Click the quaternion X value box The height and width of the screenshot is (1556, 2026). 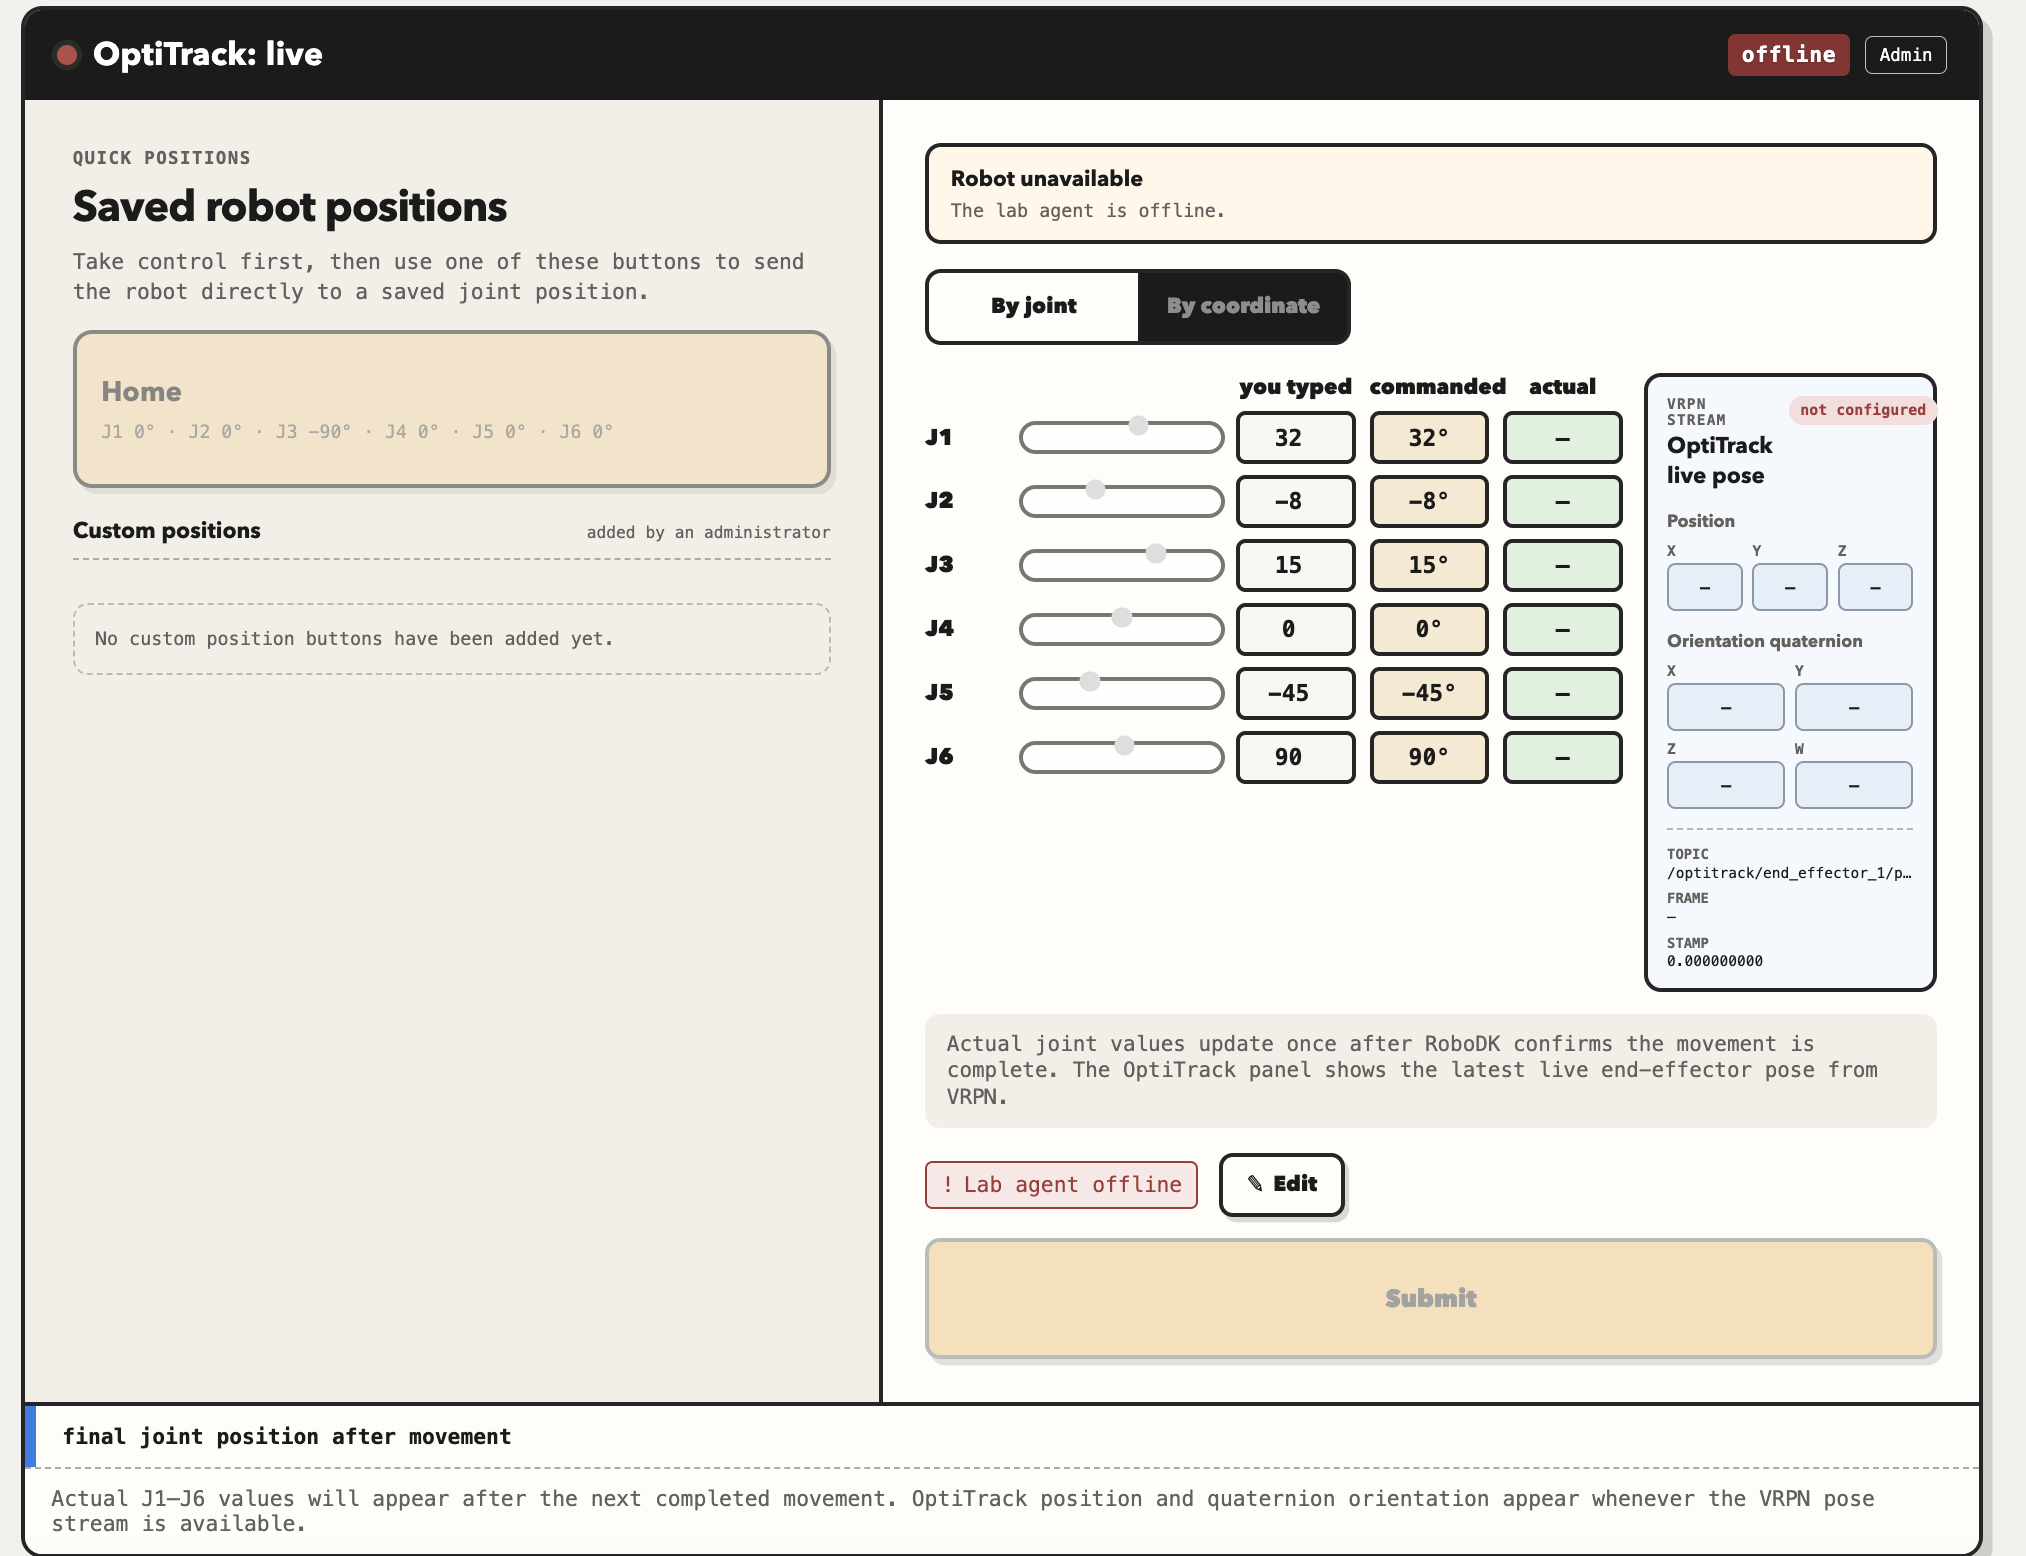point(1725,707)
